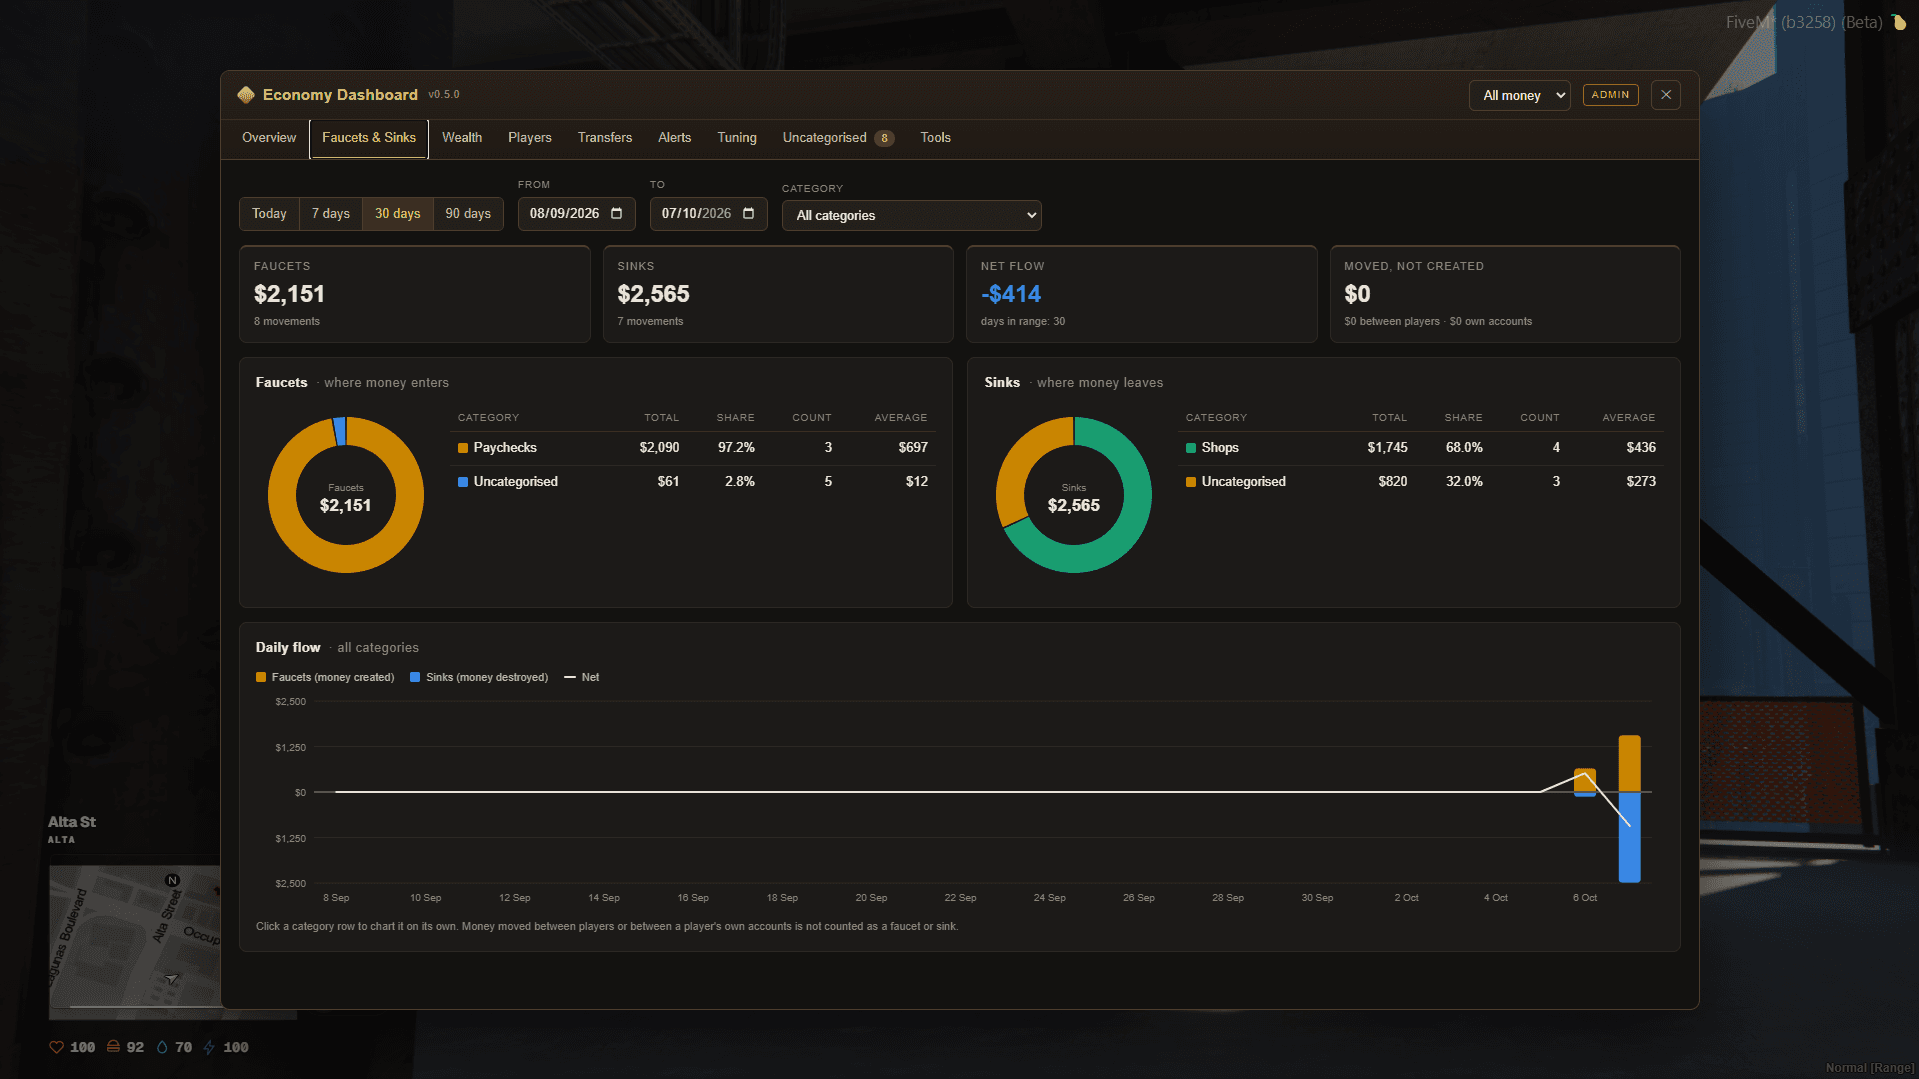The width and height of the screenshot is (1919, 1079).
Task: Open the calendar picker in the To date field
Action: click(749, 213)
